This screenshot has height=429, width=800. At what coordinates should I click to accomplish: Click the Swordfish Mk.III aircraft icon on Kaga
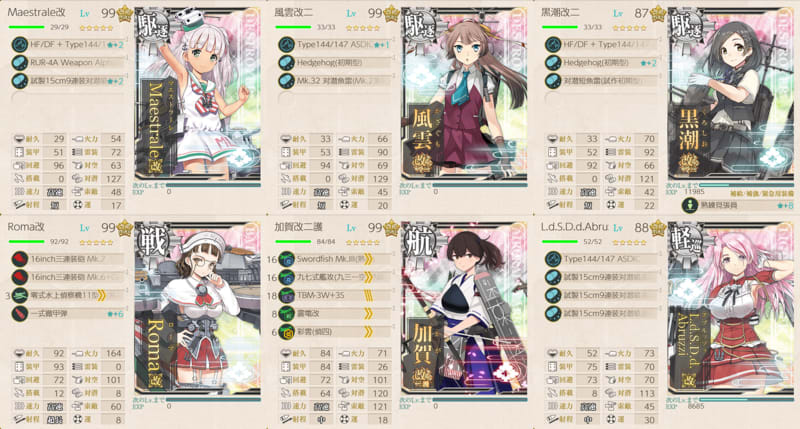coord(287,259)
